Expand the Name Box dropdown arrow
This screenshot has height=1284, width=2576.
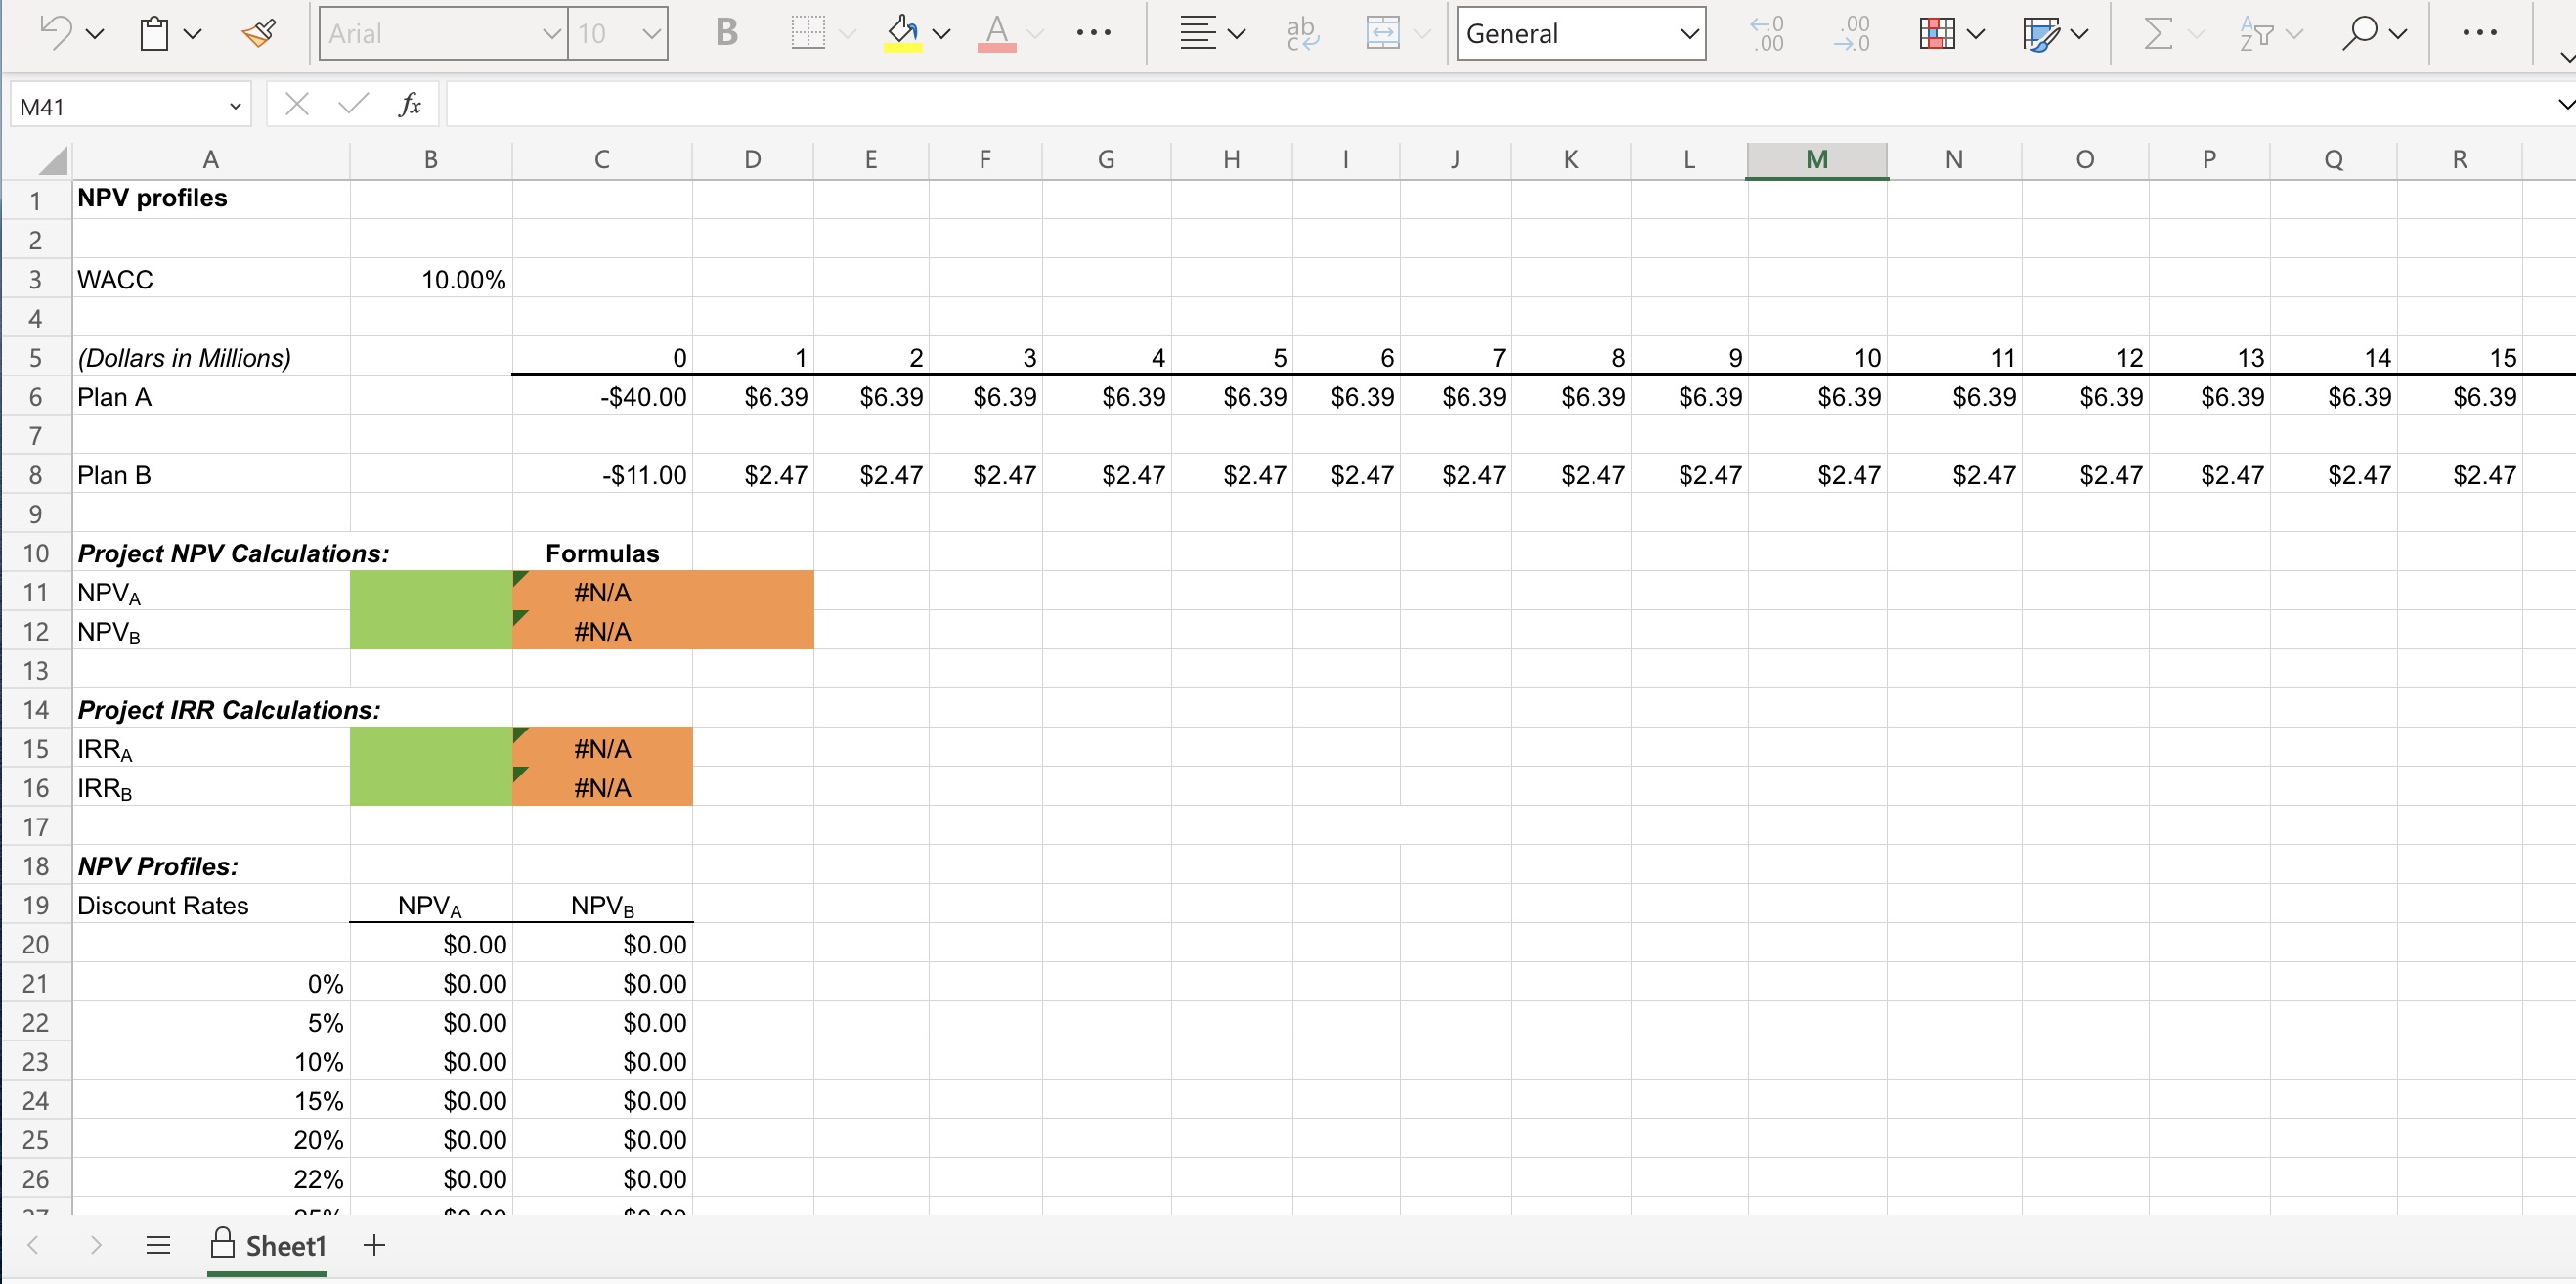click(x=235, y=106)
